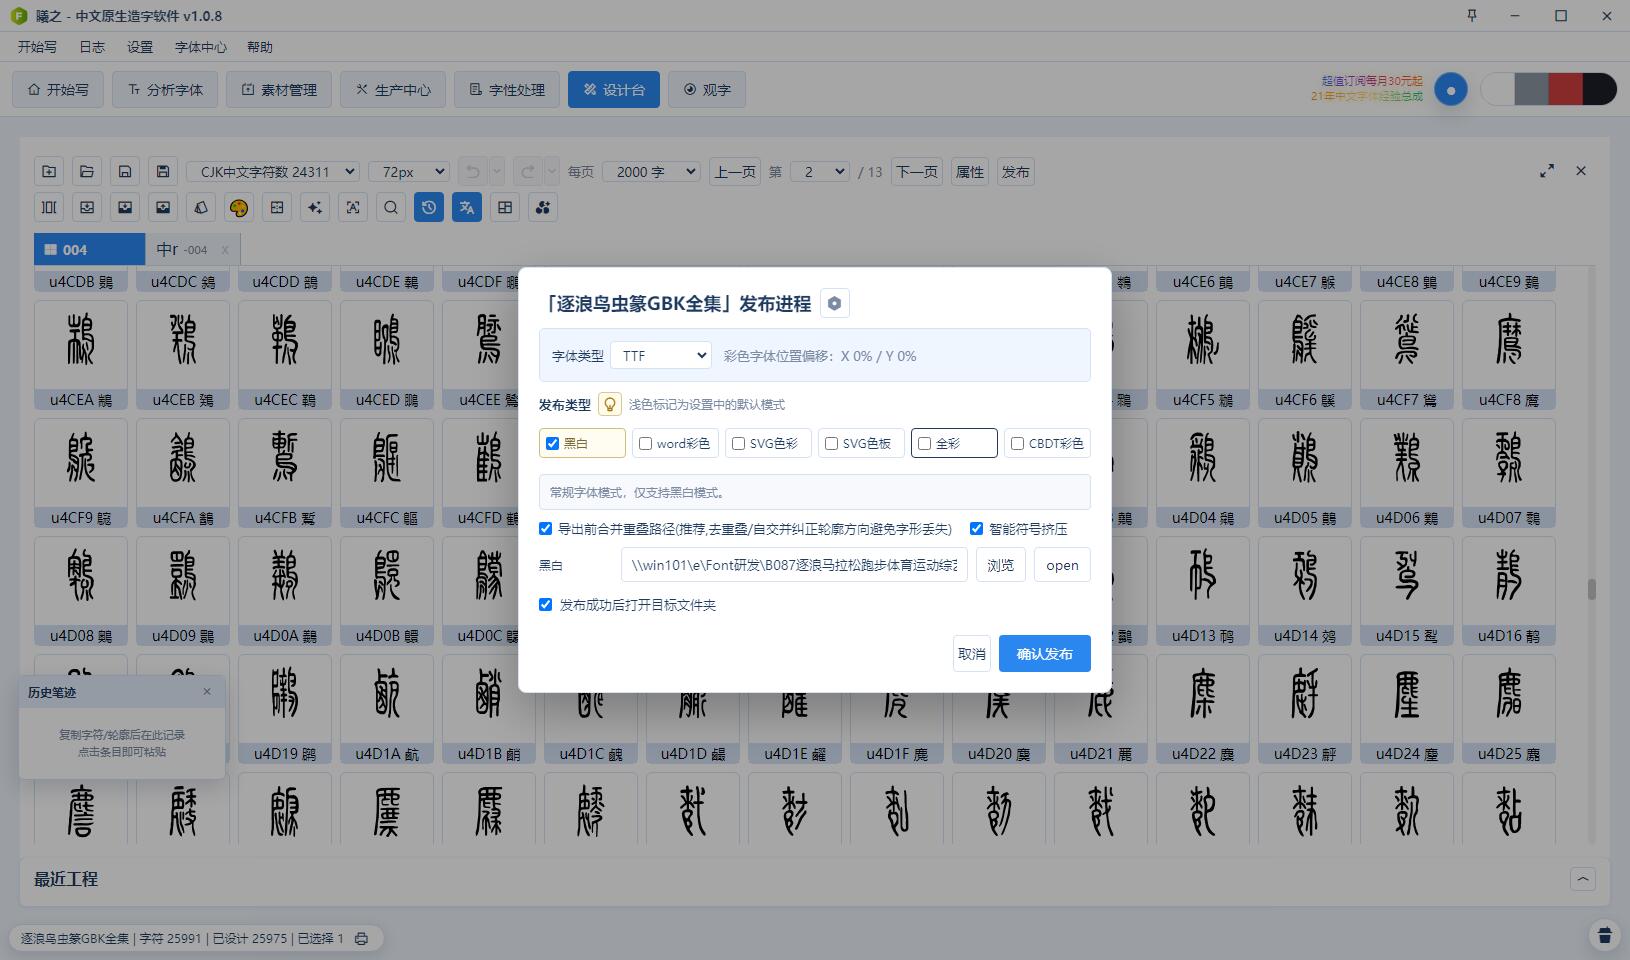The height and width of the screenshot is (960, 1630).
Task: Click the shapes icon beside the palette
Action: click(x=201, y=208)
